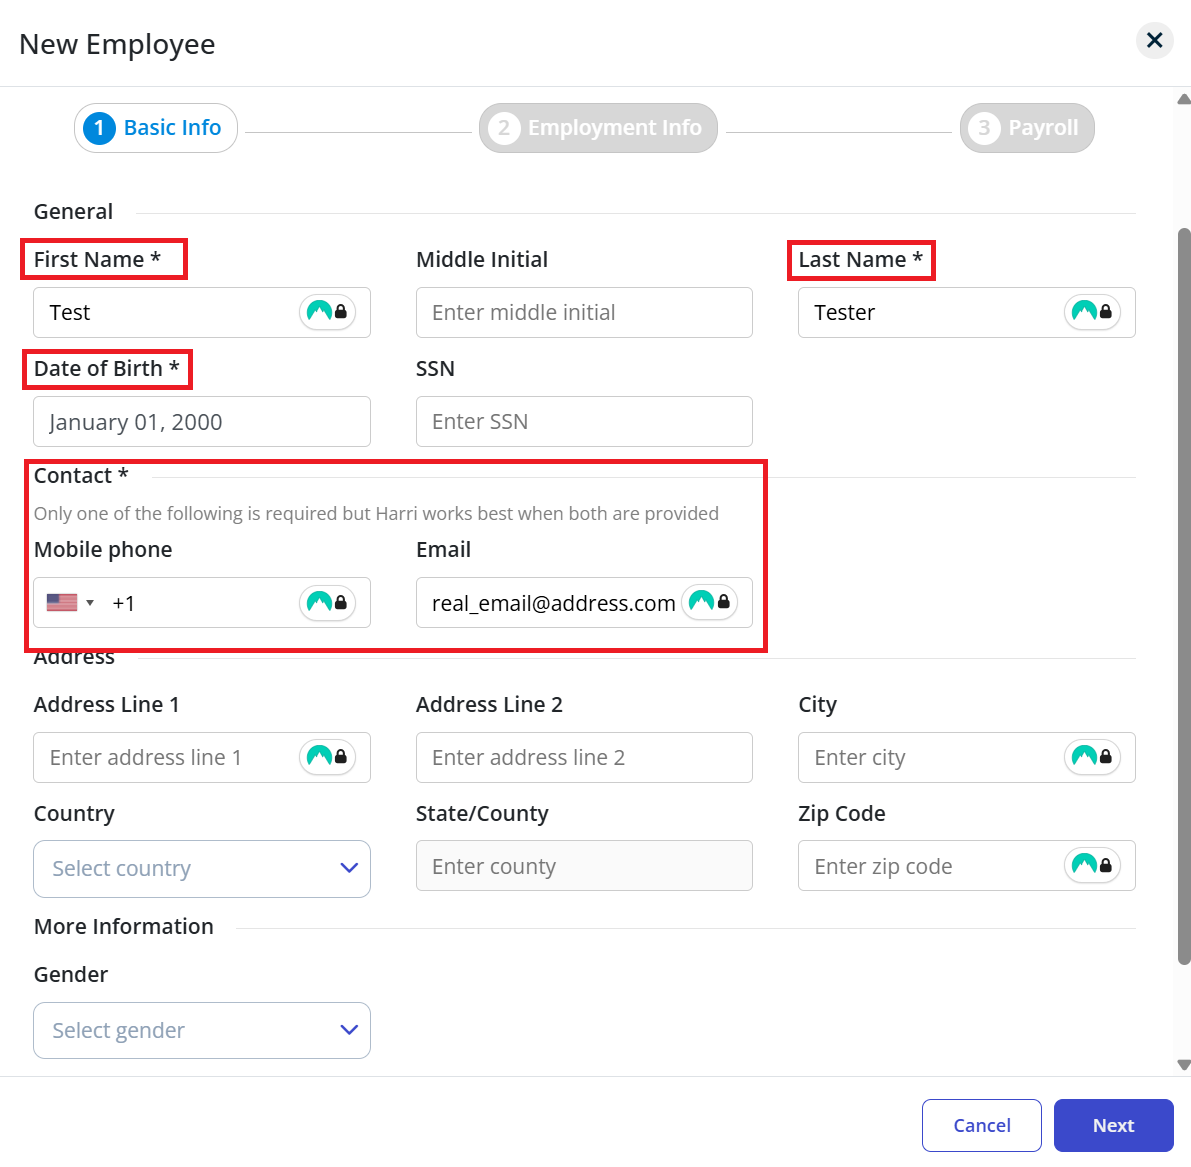Viewport: 1191px width, 1167px height.
Task: Open the Select country dropdown
Action: click(x=202, y=868)
